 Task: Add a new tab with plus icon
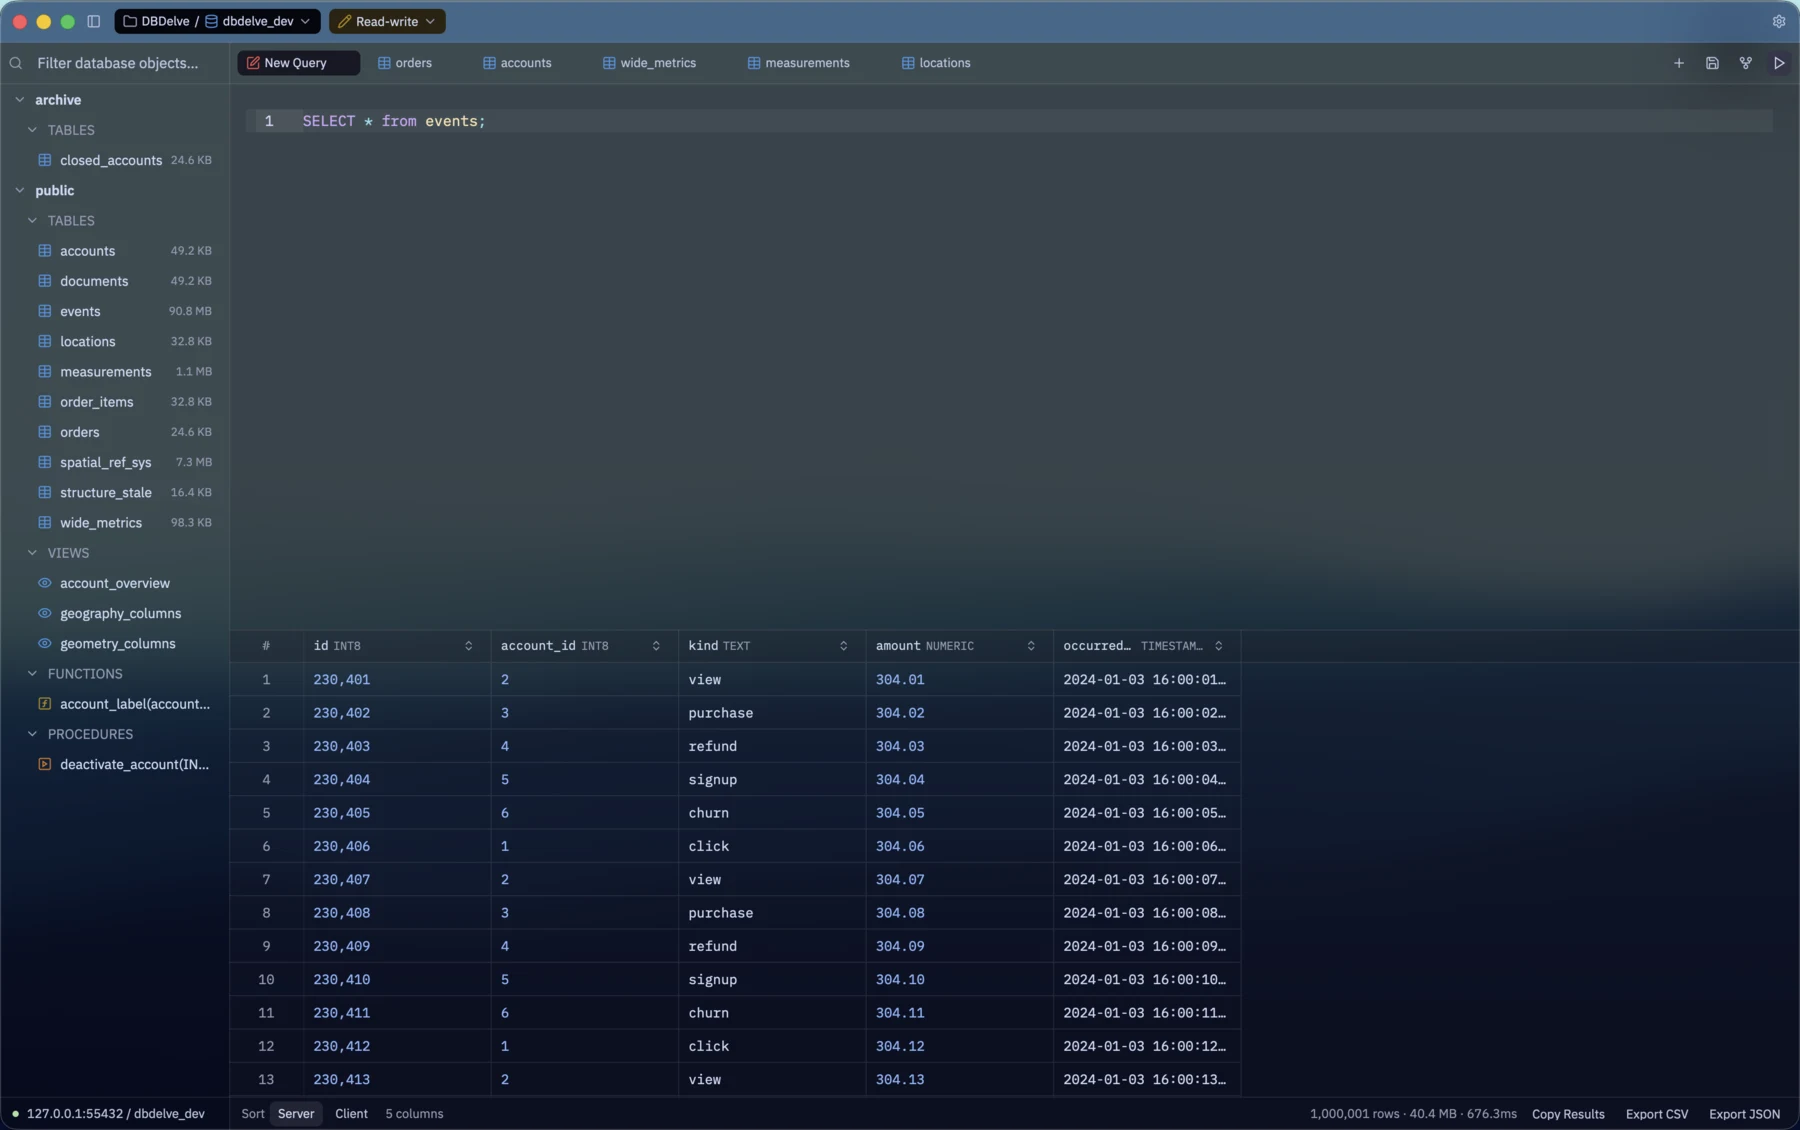coord(1679,63)
